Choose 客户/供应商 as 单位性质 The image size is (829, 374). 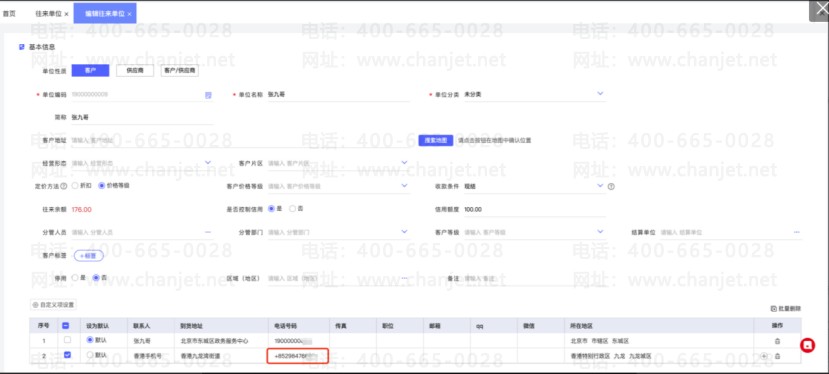pyautogui.click(x=180, y=70)
